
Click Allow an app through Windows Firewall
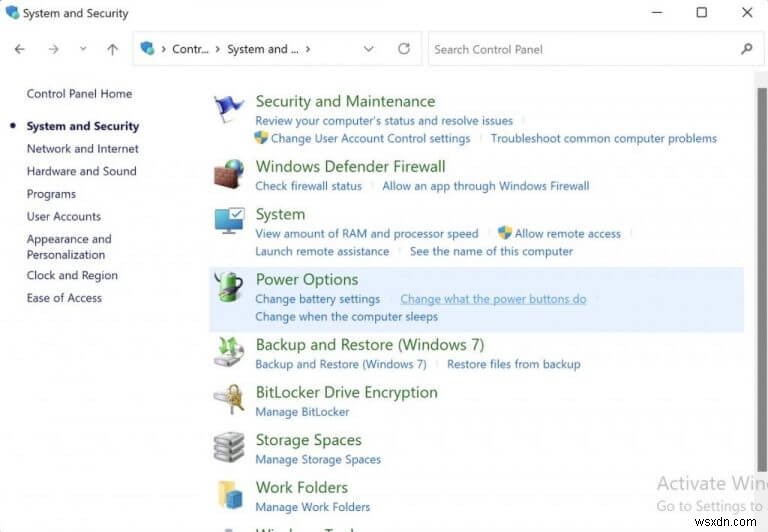point(486,186)
